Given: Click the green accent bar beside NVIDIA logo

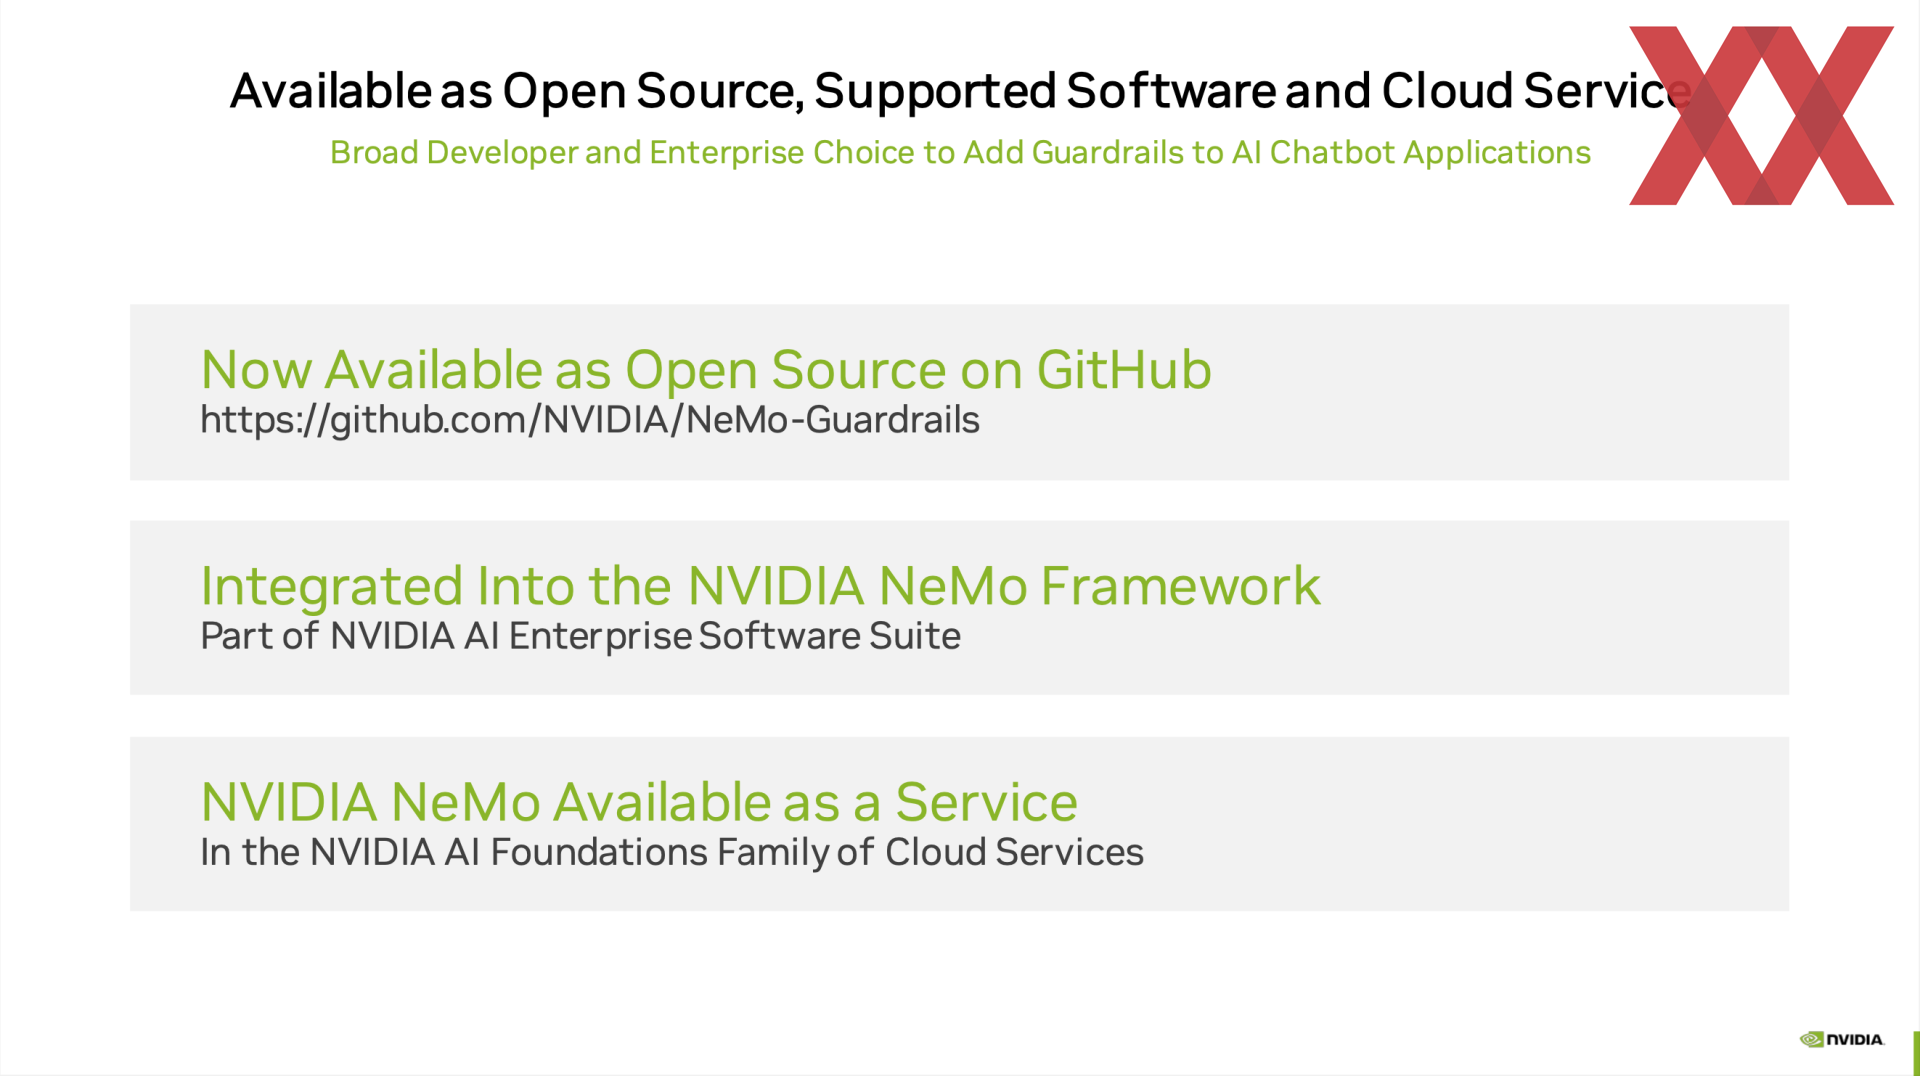Looking at the screenshot, I should pos(1916,1053).
